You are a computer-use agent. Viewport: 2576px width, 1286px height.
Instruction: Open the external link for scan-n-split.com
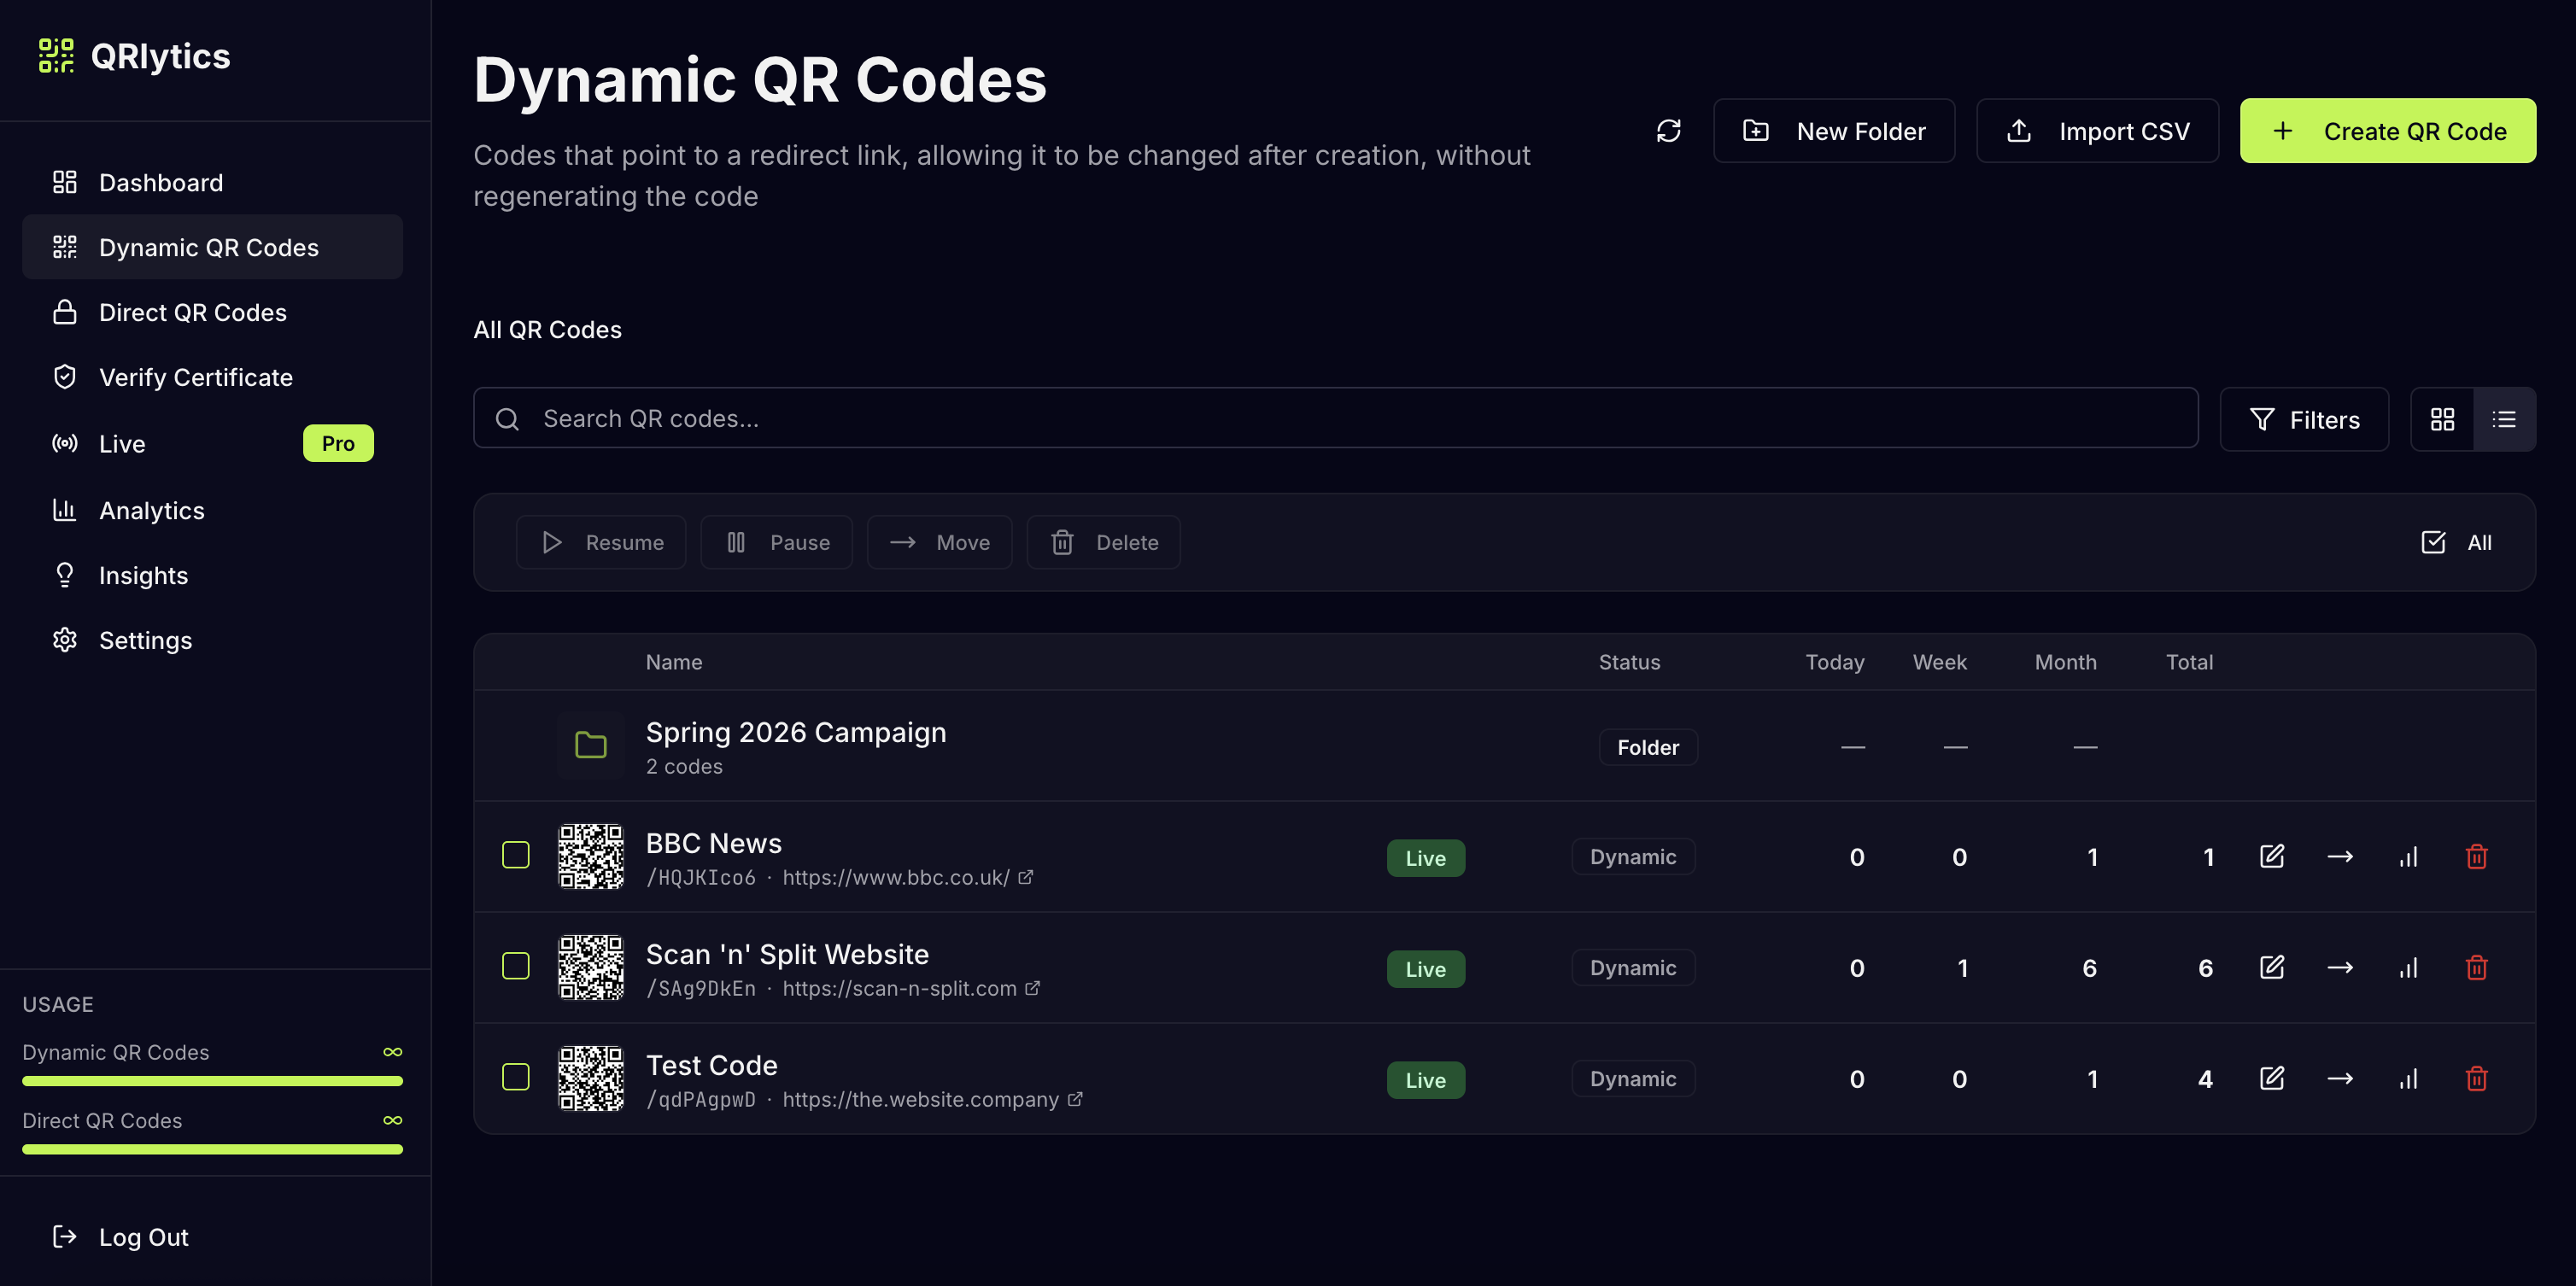[1033, 988]
